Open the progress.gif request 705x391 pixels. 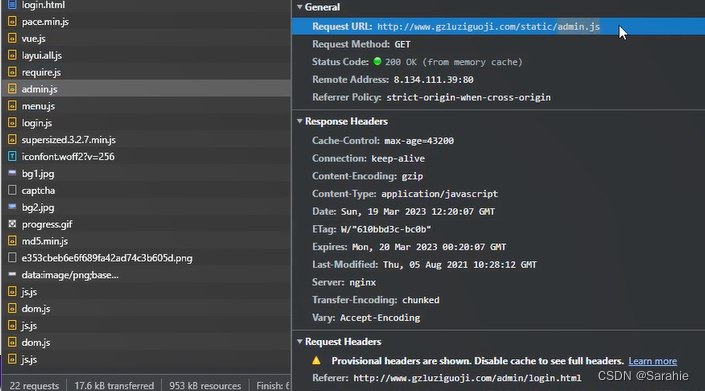tap(146, 224)
